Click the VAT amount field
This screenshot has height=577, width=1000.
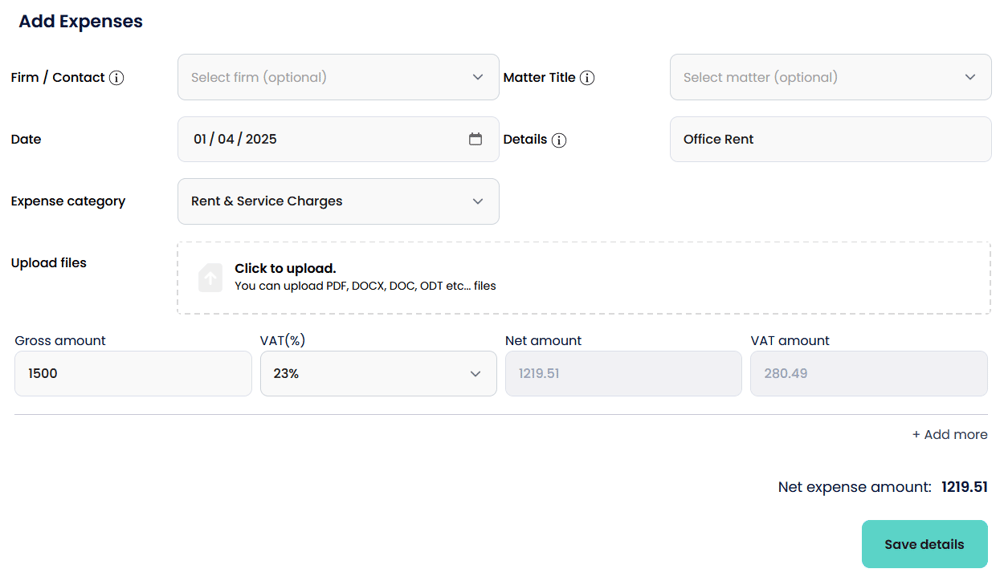868,373
